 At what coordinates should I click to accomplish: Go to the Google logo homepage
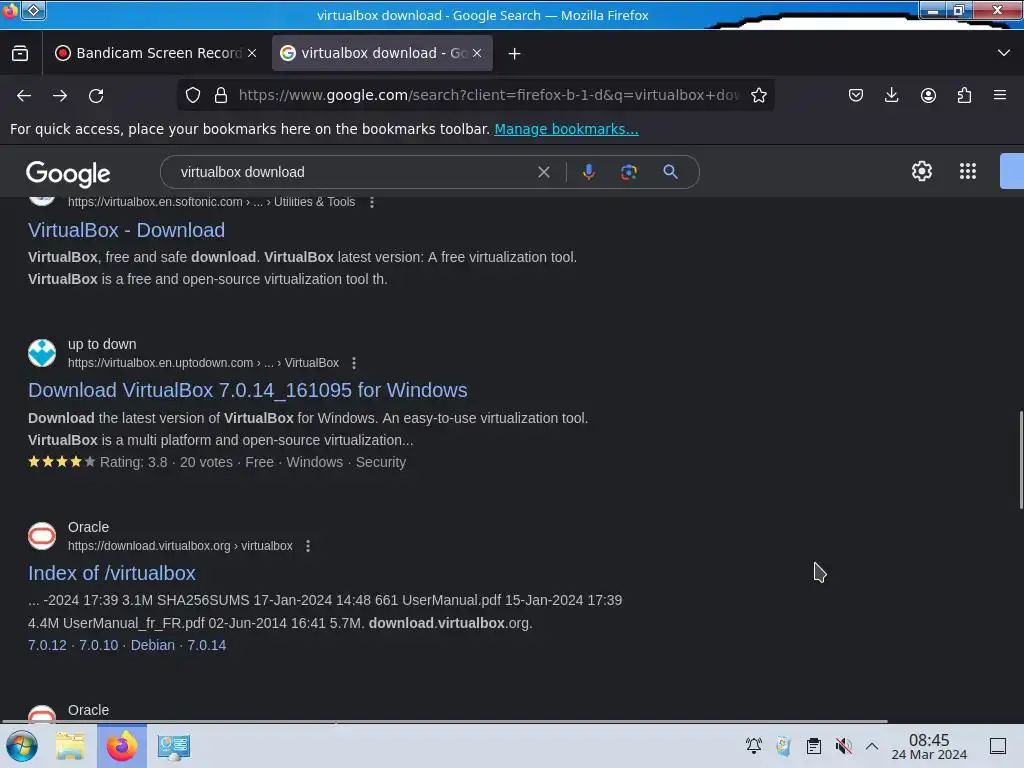[68, 174]
